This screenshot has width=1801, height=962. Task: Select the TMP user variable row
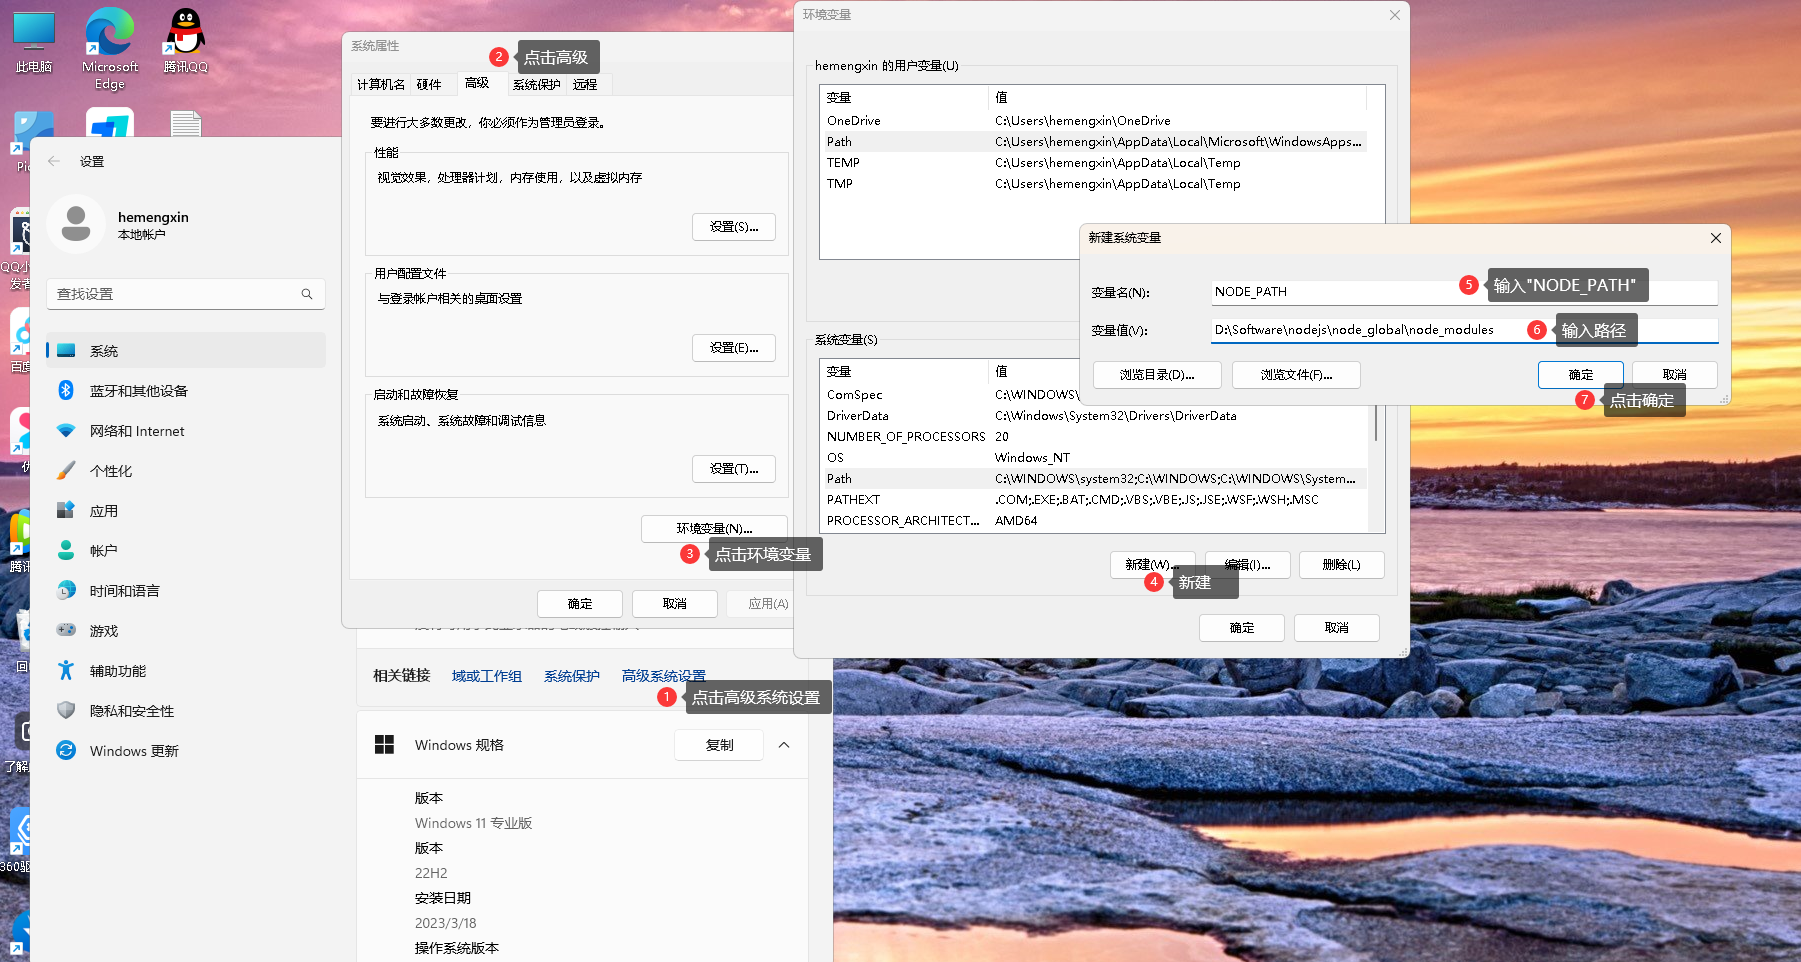1093,184
